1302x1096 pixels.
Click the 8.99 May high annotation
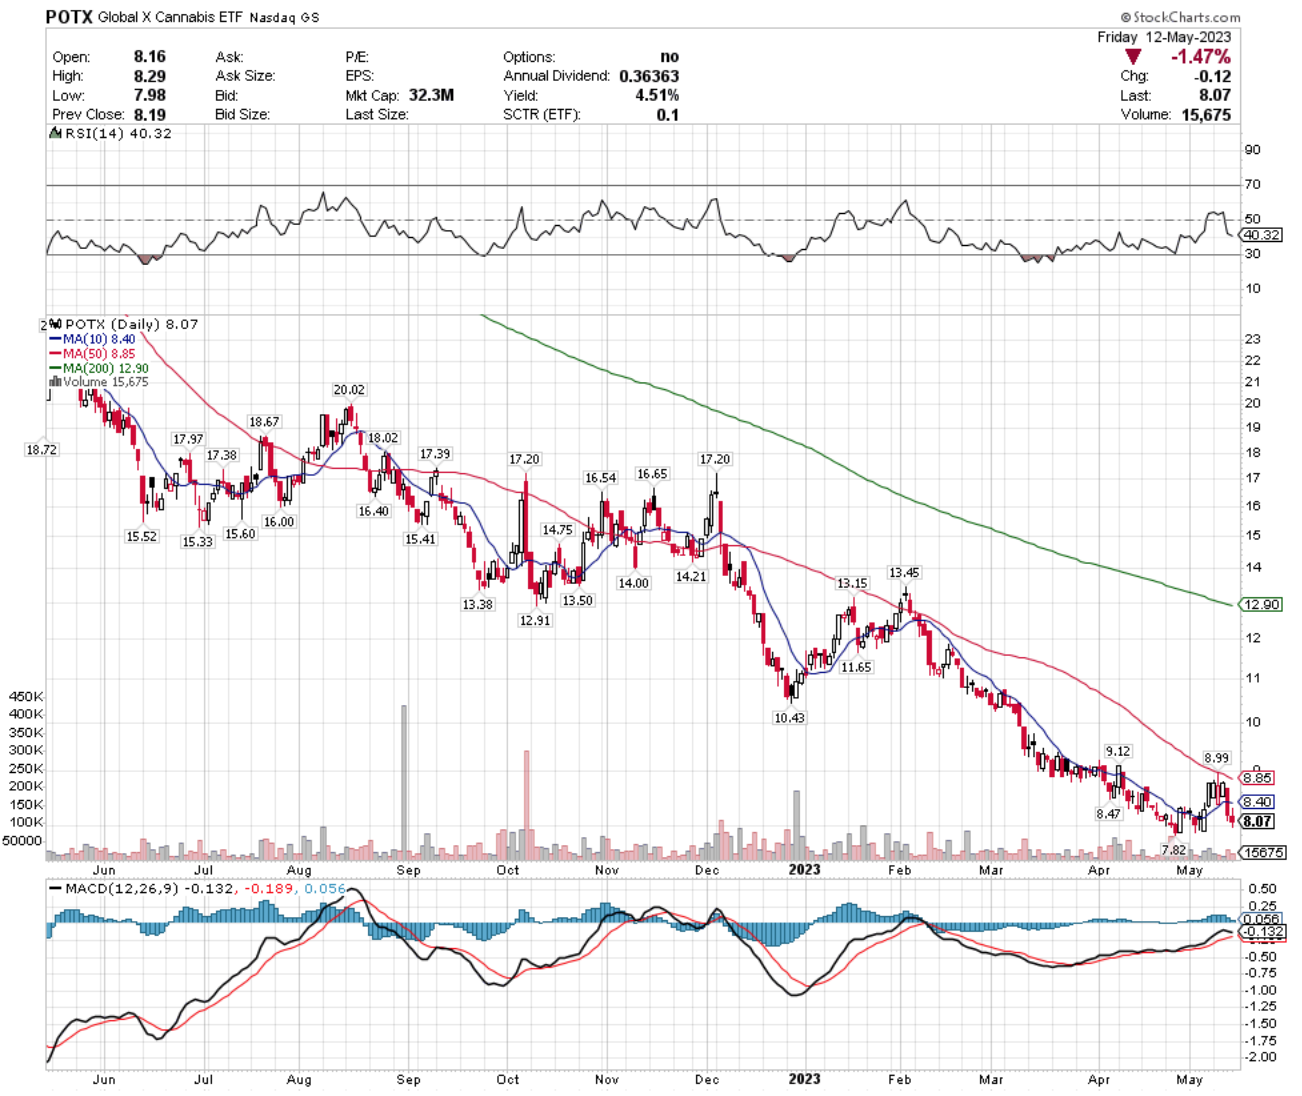[x=1217, y=758]
